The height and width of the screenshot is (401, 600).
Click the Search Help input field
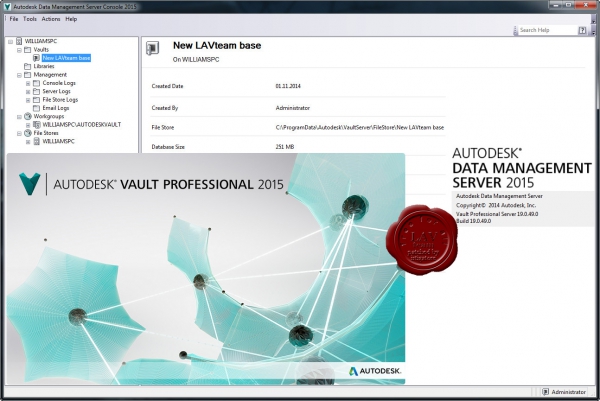click(547, 30)
